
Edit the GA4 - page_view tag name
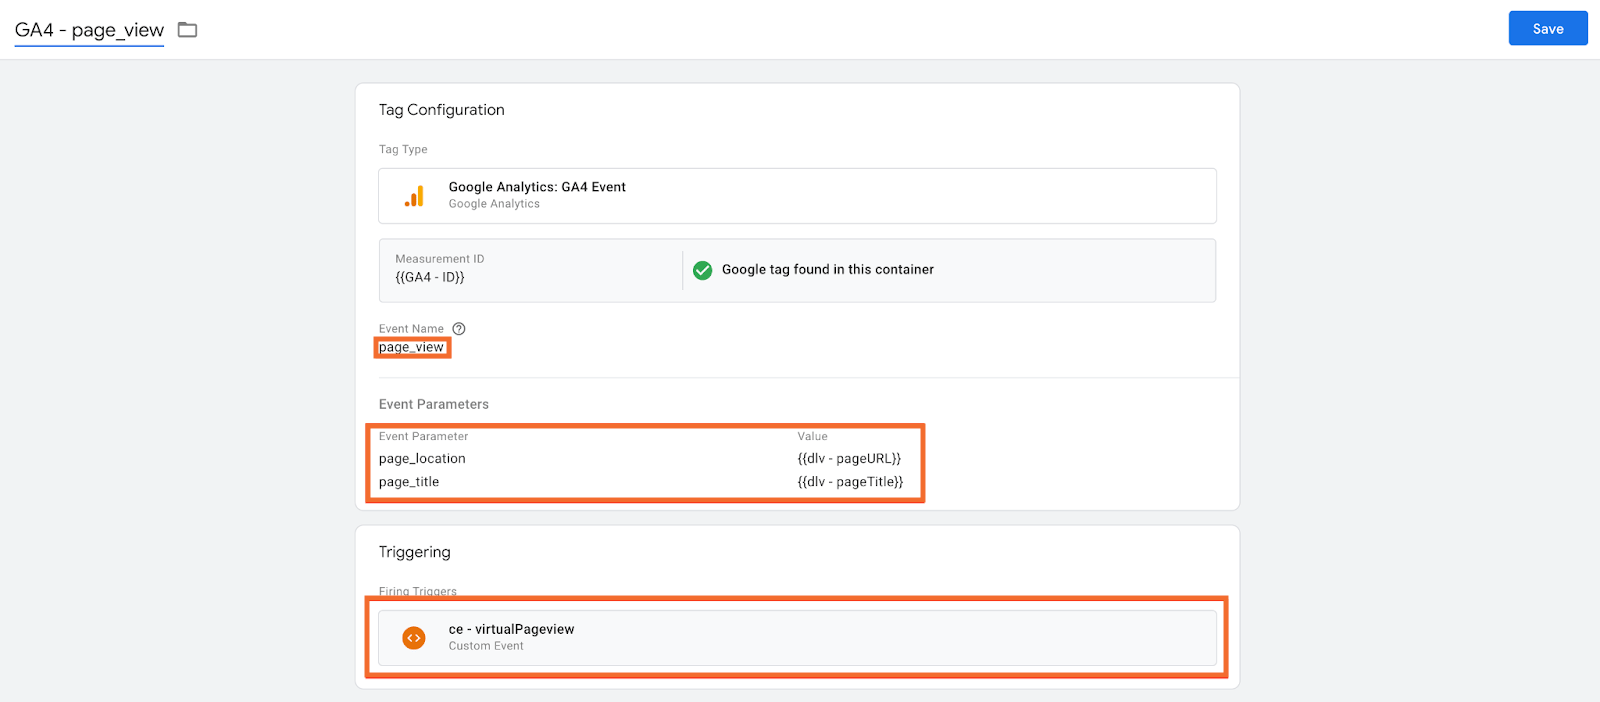89,30
